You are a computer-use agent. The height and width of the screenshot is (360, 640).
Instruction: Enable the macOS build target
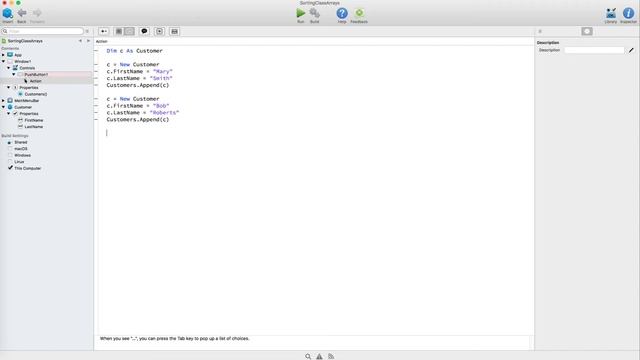tap(10, 149)
